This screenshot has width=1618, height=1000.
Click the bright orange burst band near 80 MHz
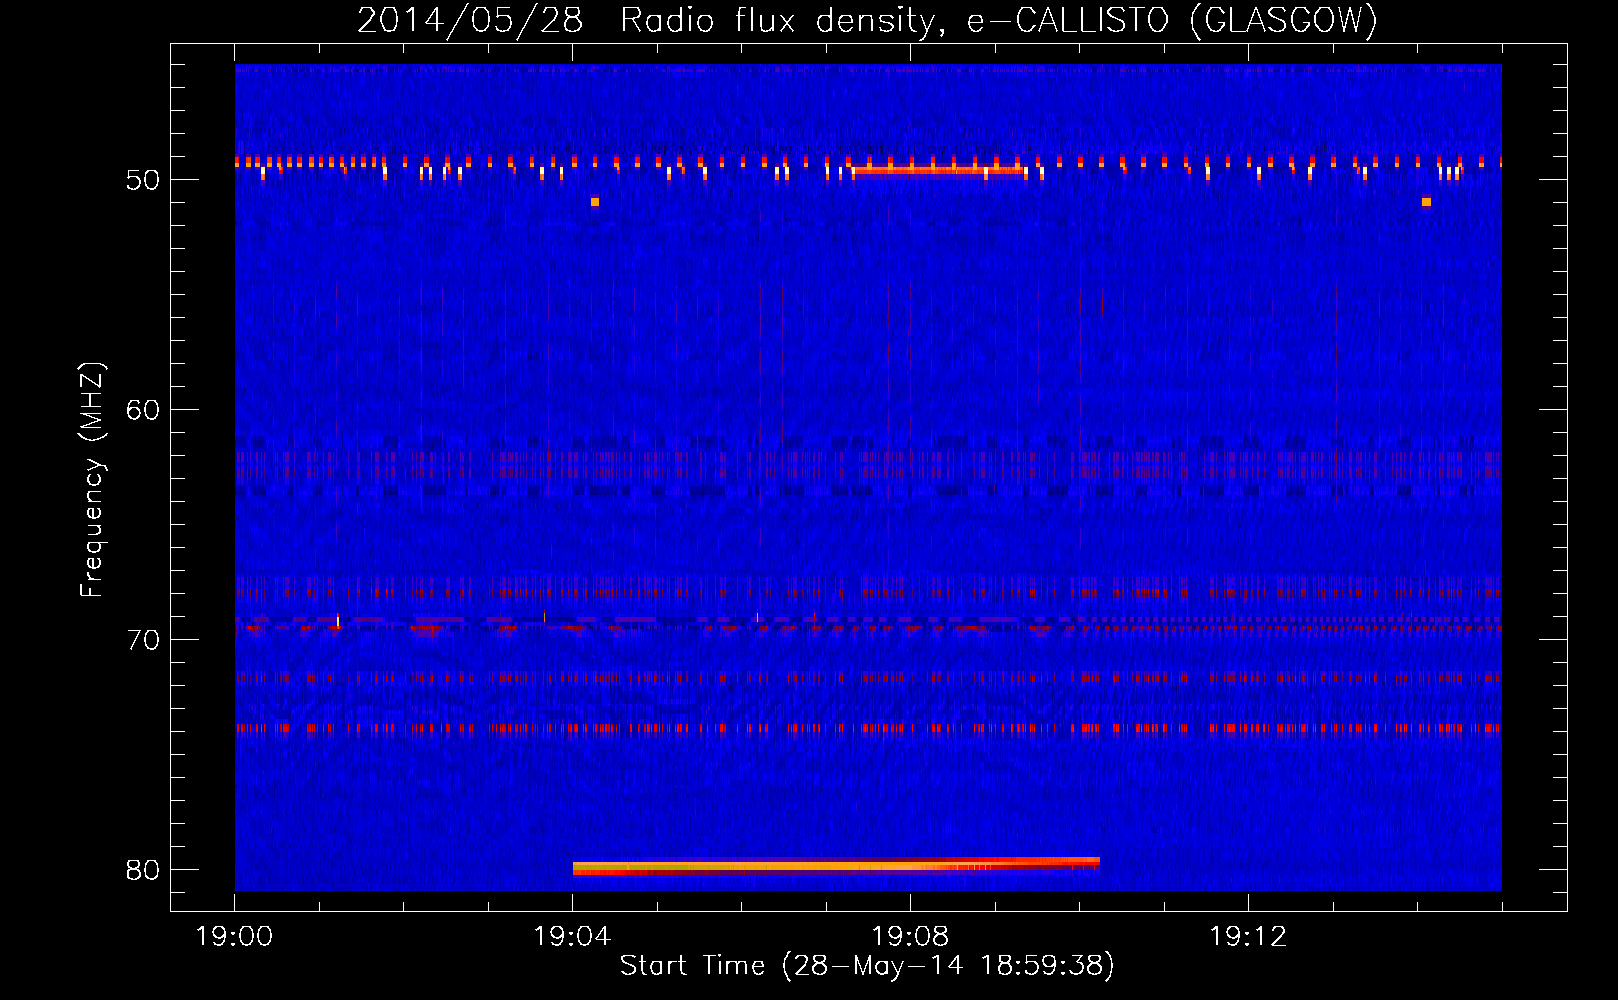[836, 867]
